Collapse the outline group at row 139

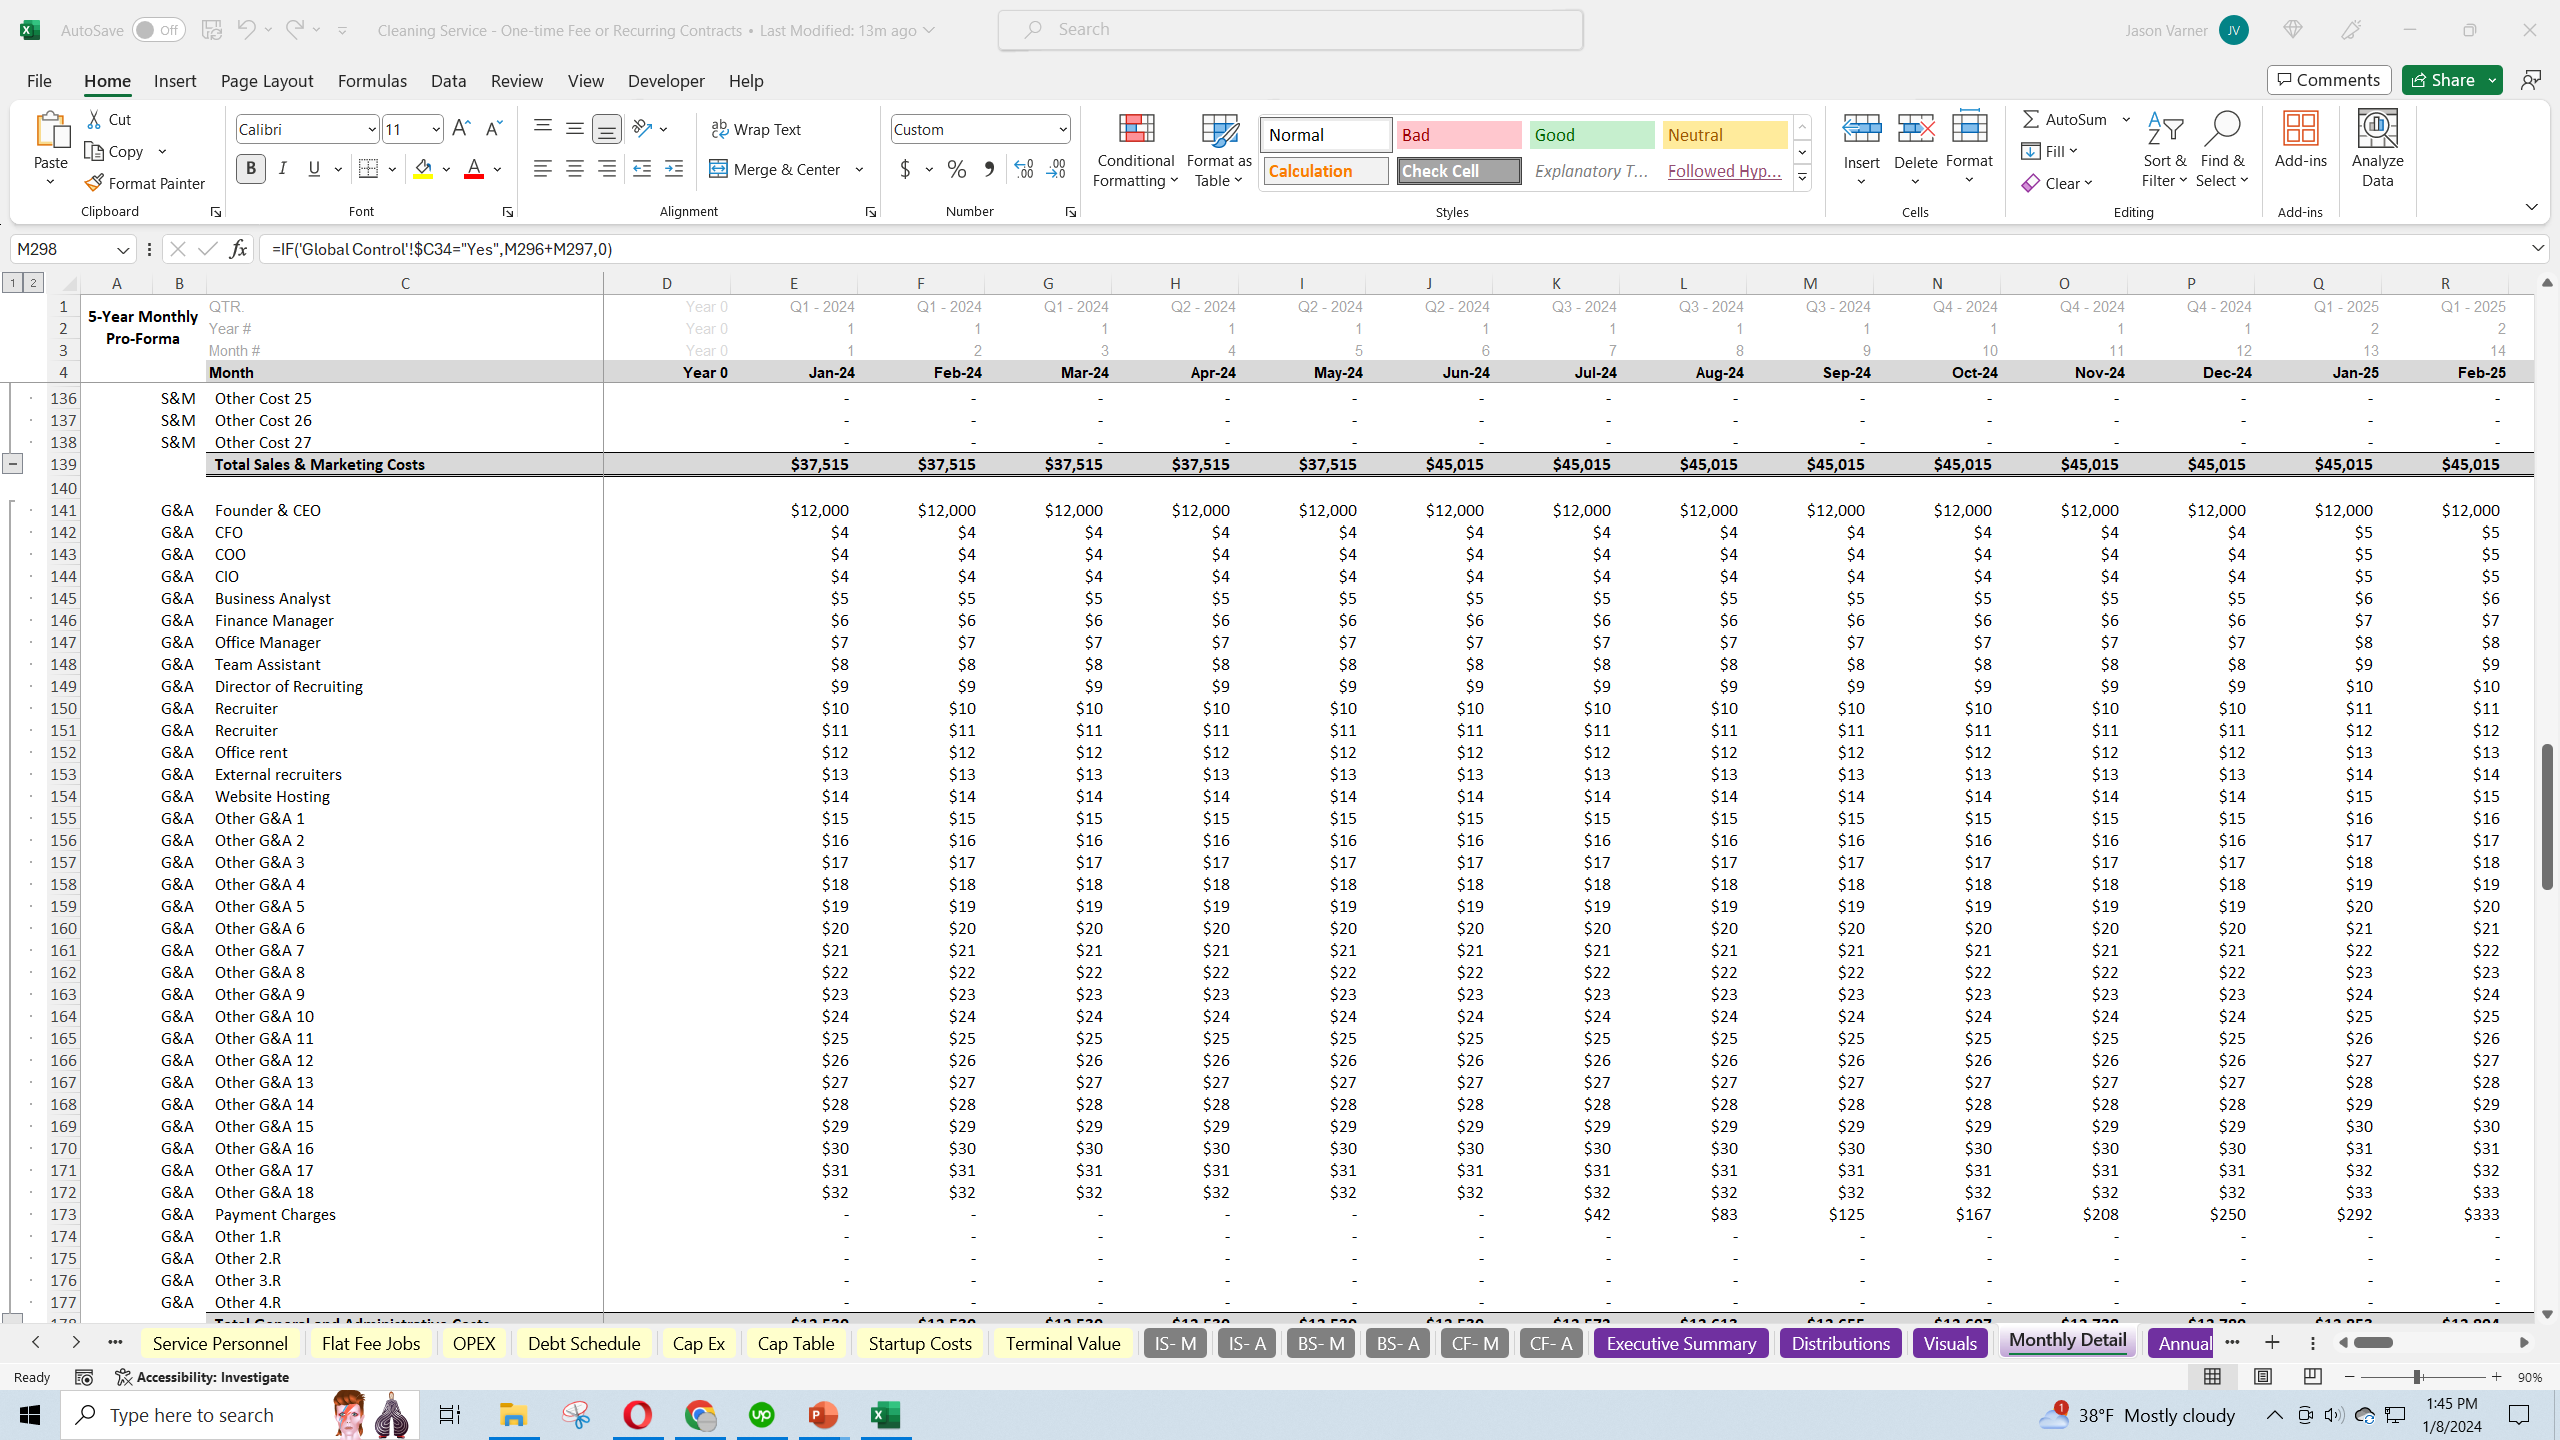(x=13, y=463)
